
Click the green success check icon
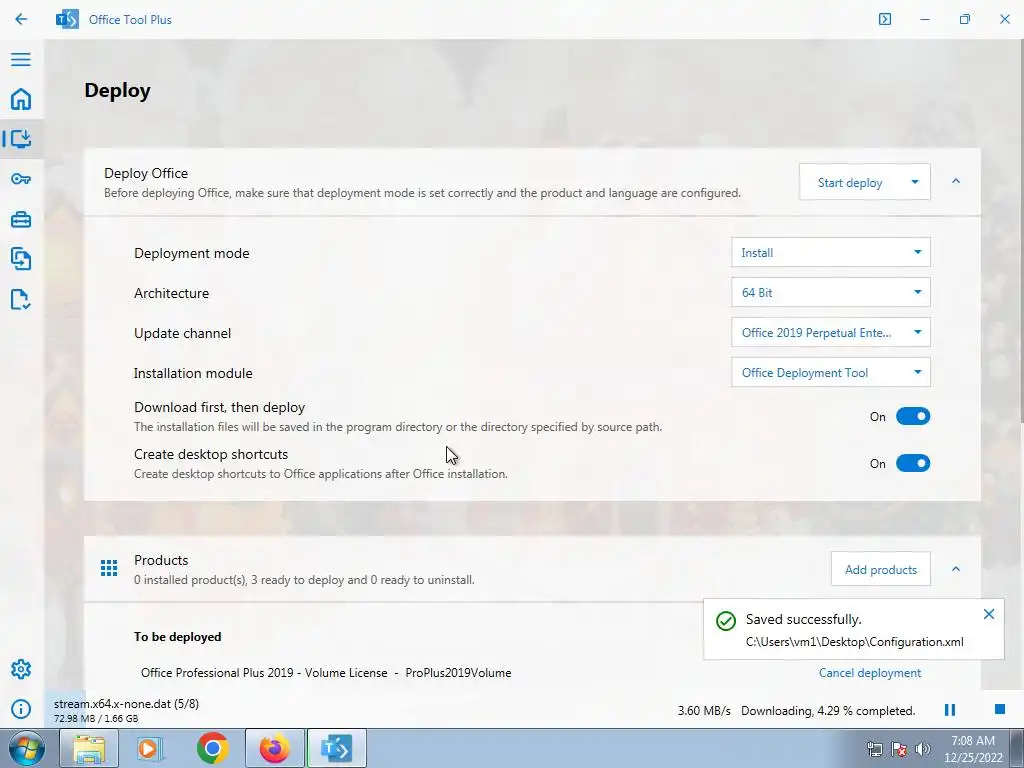726,620
